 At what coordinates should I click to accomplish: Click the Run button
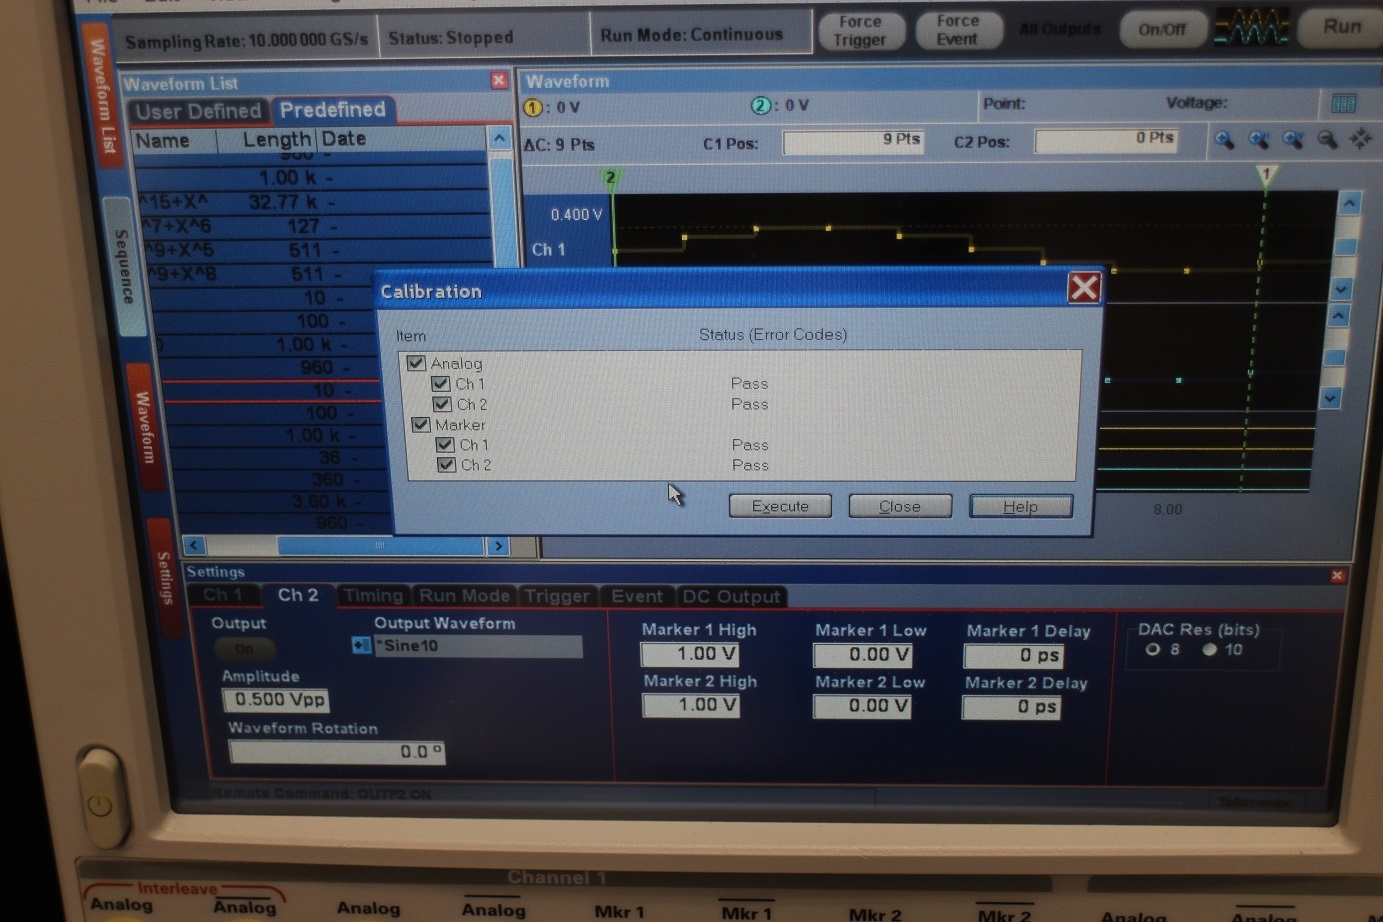(x=1341, y=26)
